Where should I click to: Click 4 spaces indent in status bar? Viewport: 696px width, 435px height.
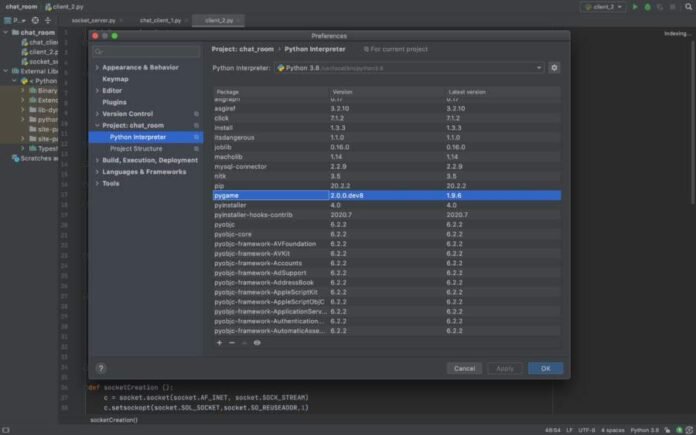[613, 430]
